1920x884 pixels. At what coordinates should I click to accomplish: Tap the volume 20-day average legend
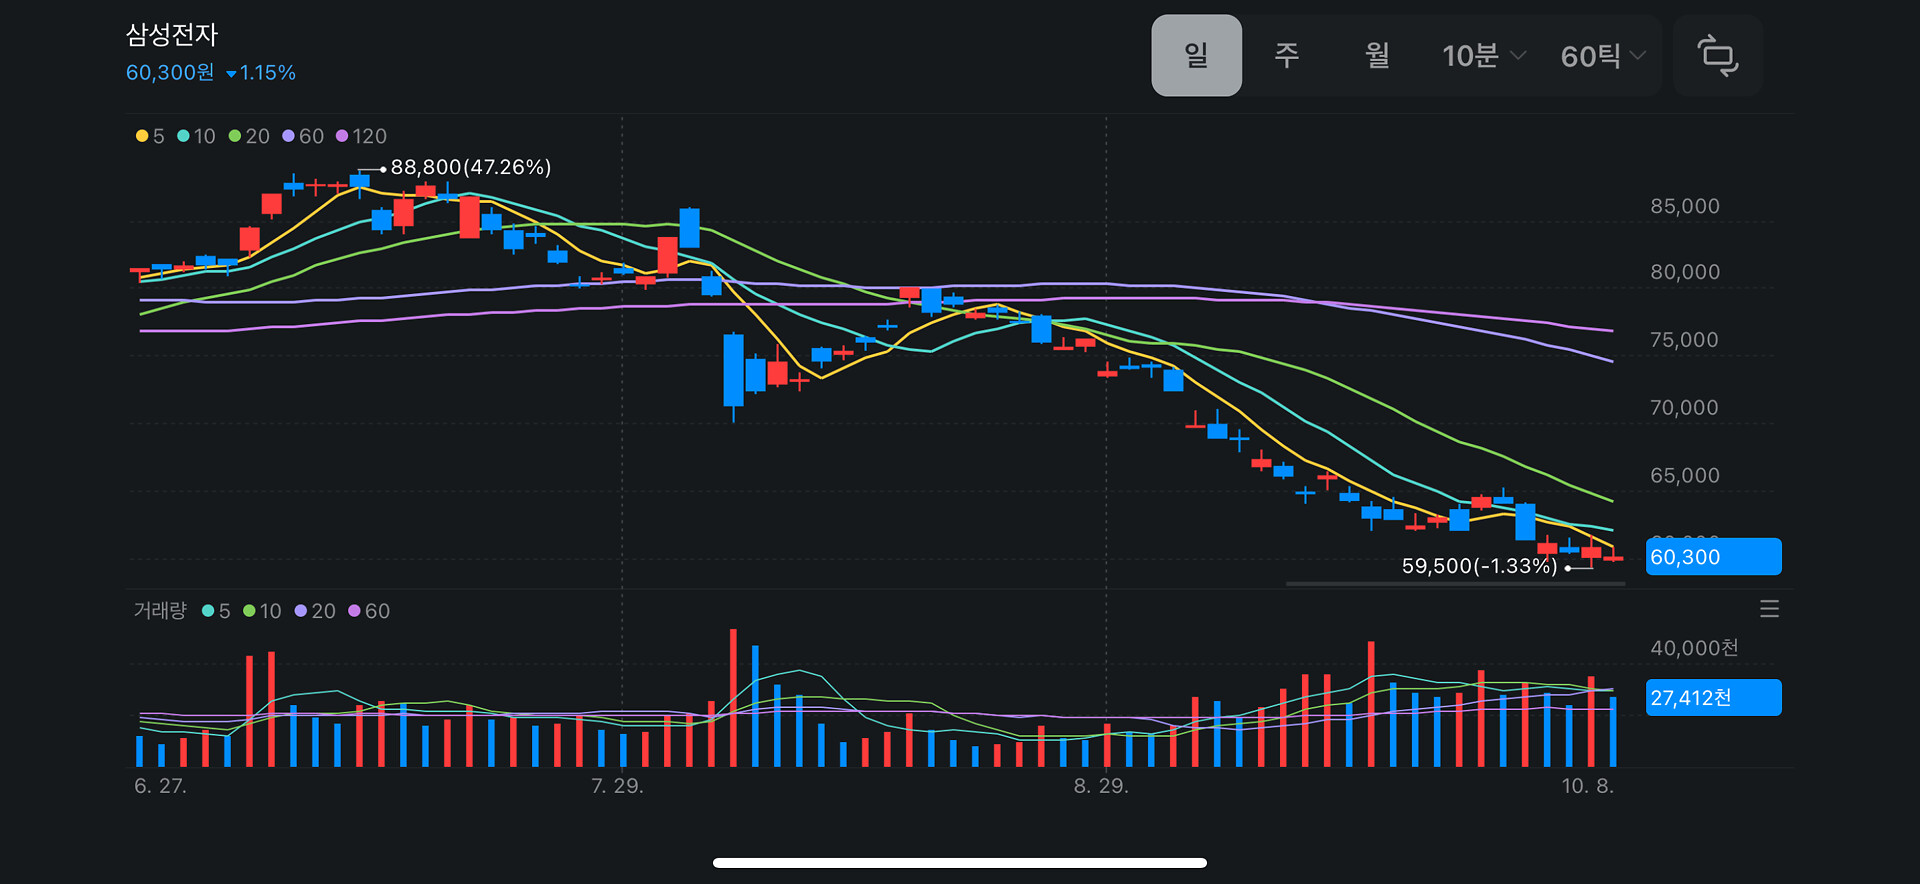point(315,611)
